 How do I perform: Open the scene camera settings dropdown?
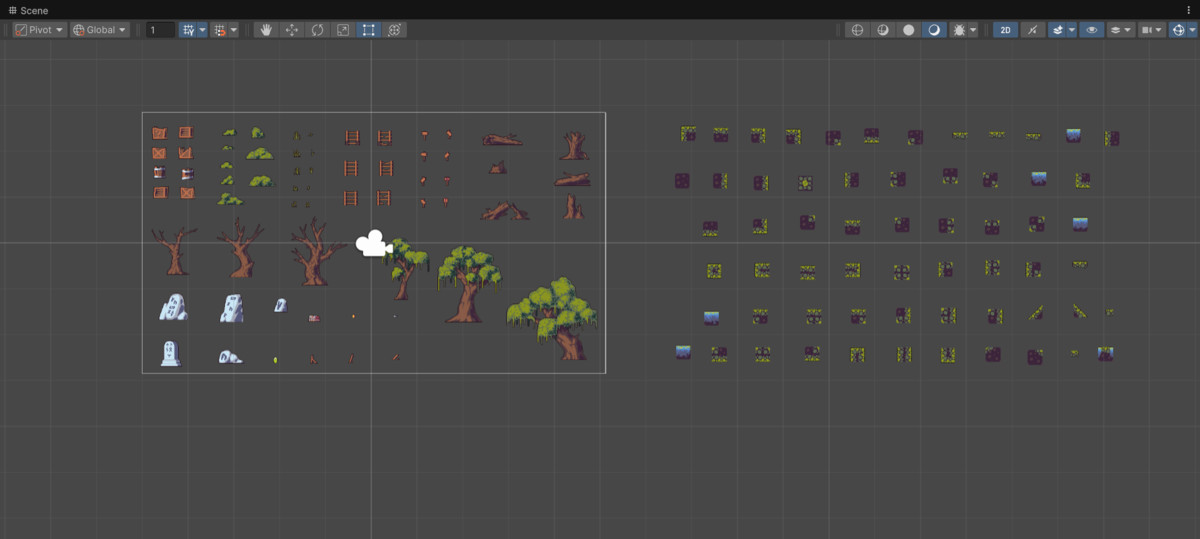(x=1150, y=30)
